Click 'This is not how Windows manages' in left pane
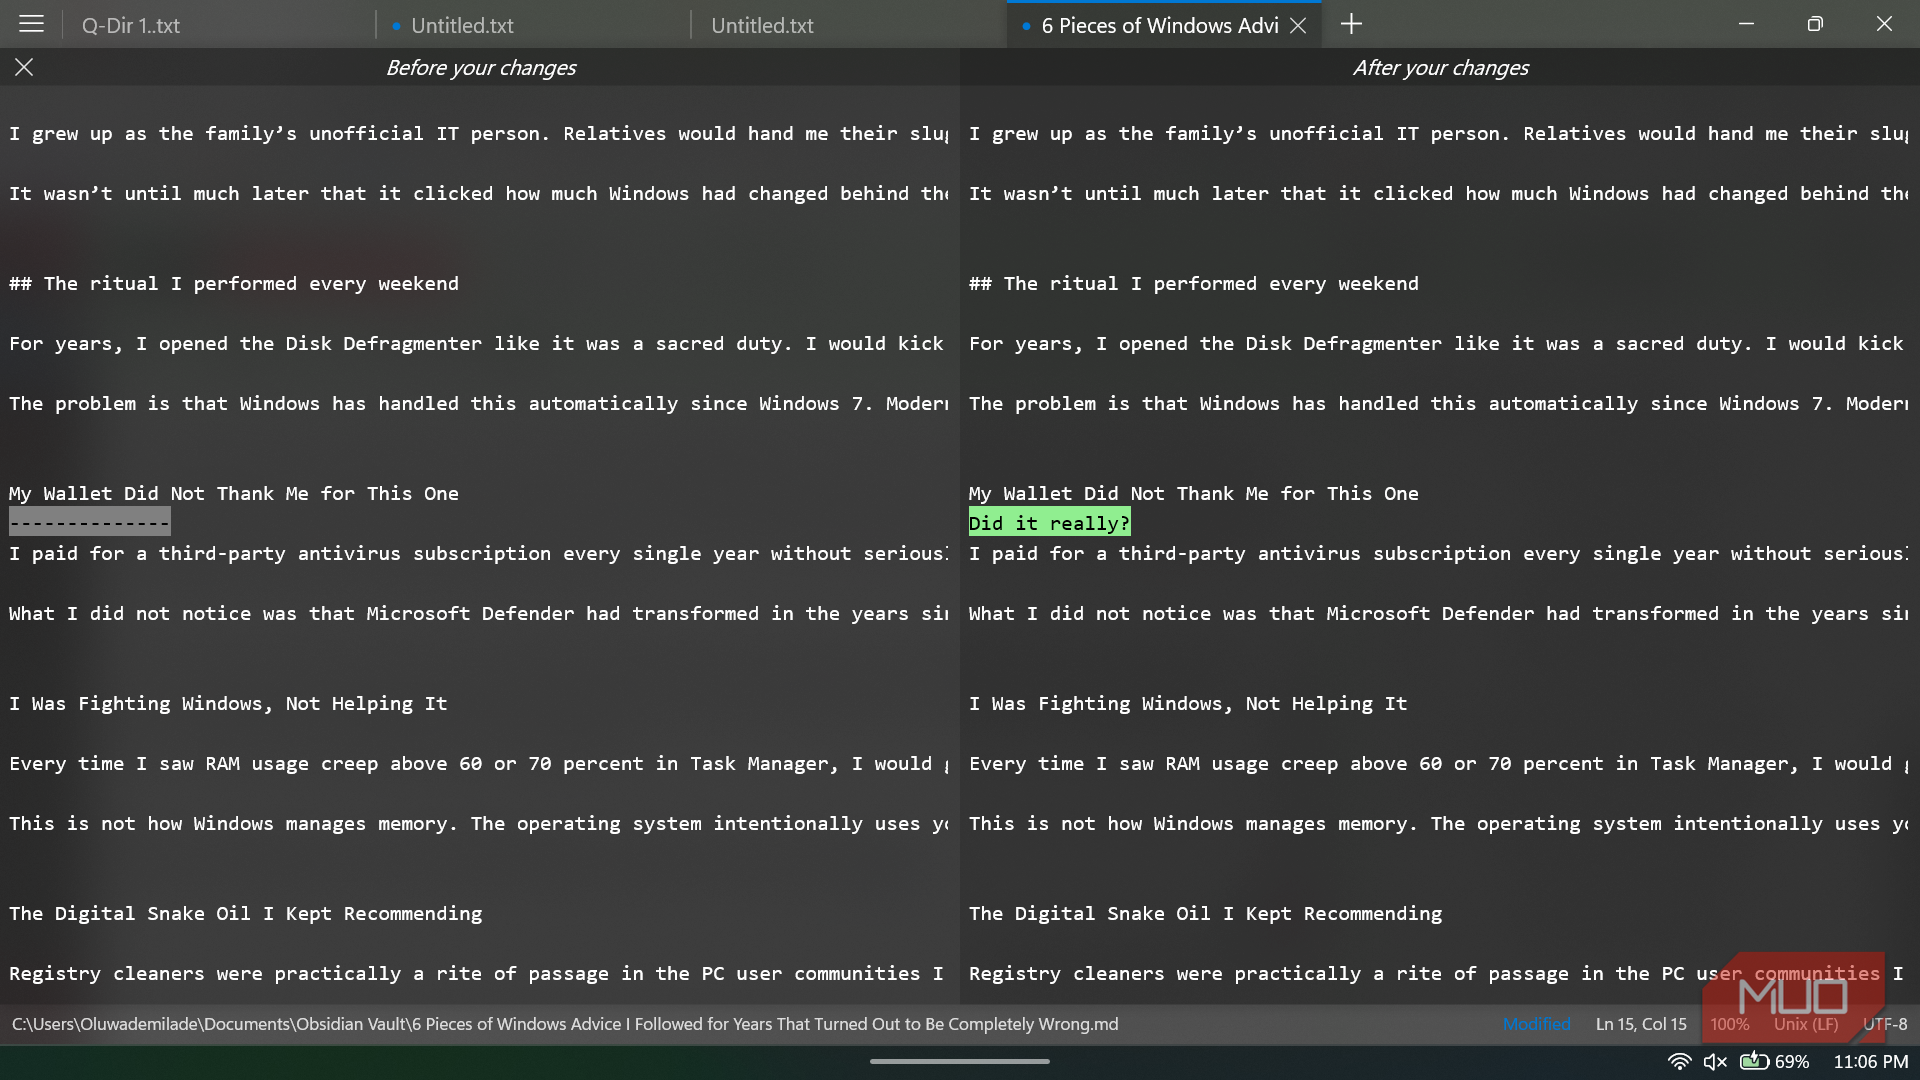The height and width of the screenshot is (1080, 1920). click(x=479, y=823)
